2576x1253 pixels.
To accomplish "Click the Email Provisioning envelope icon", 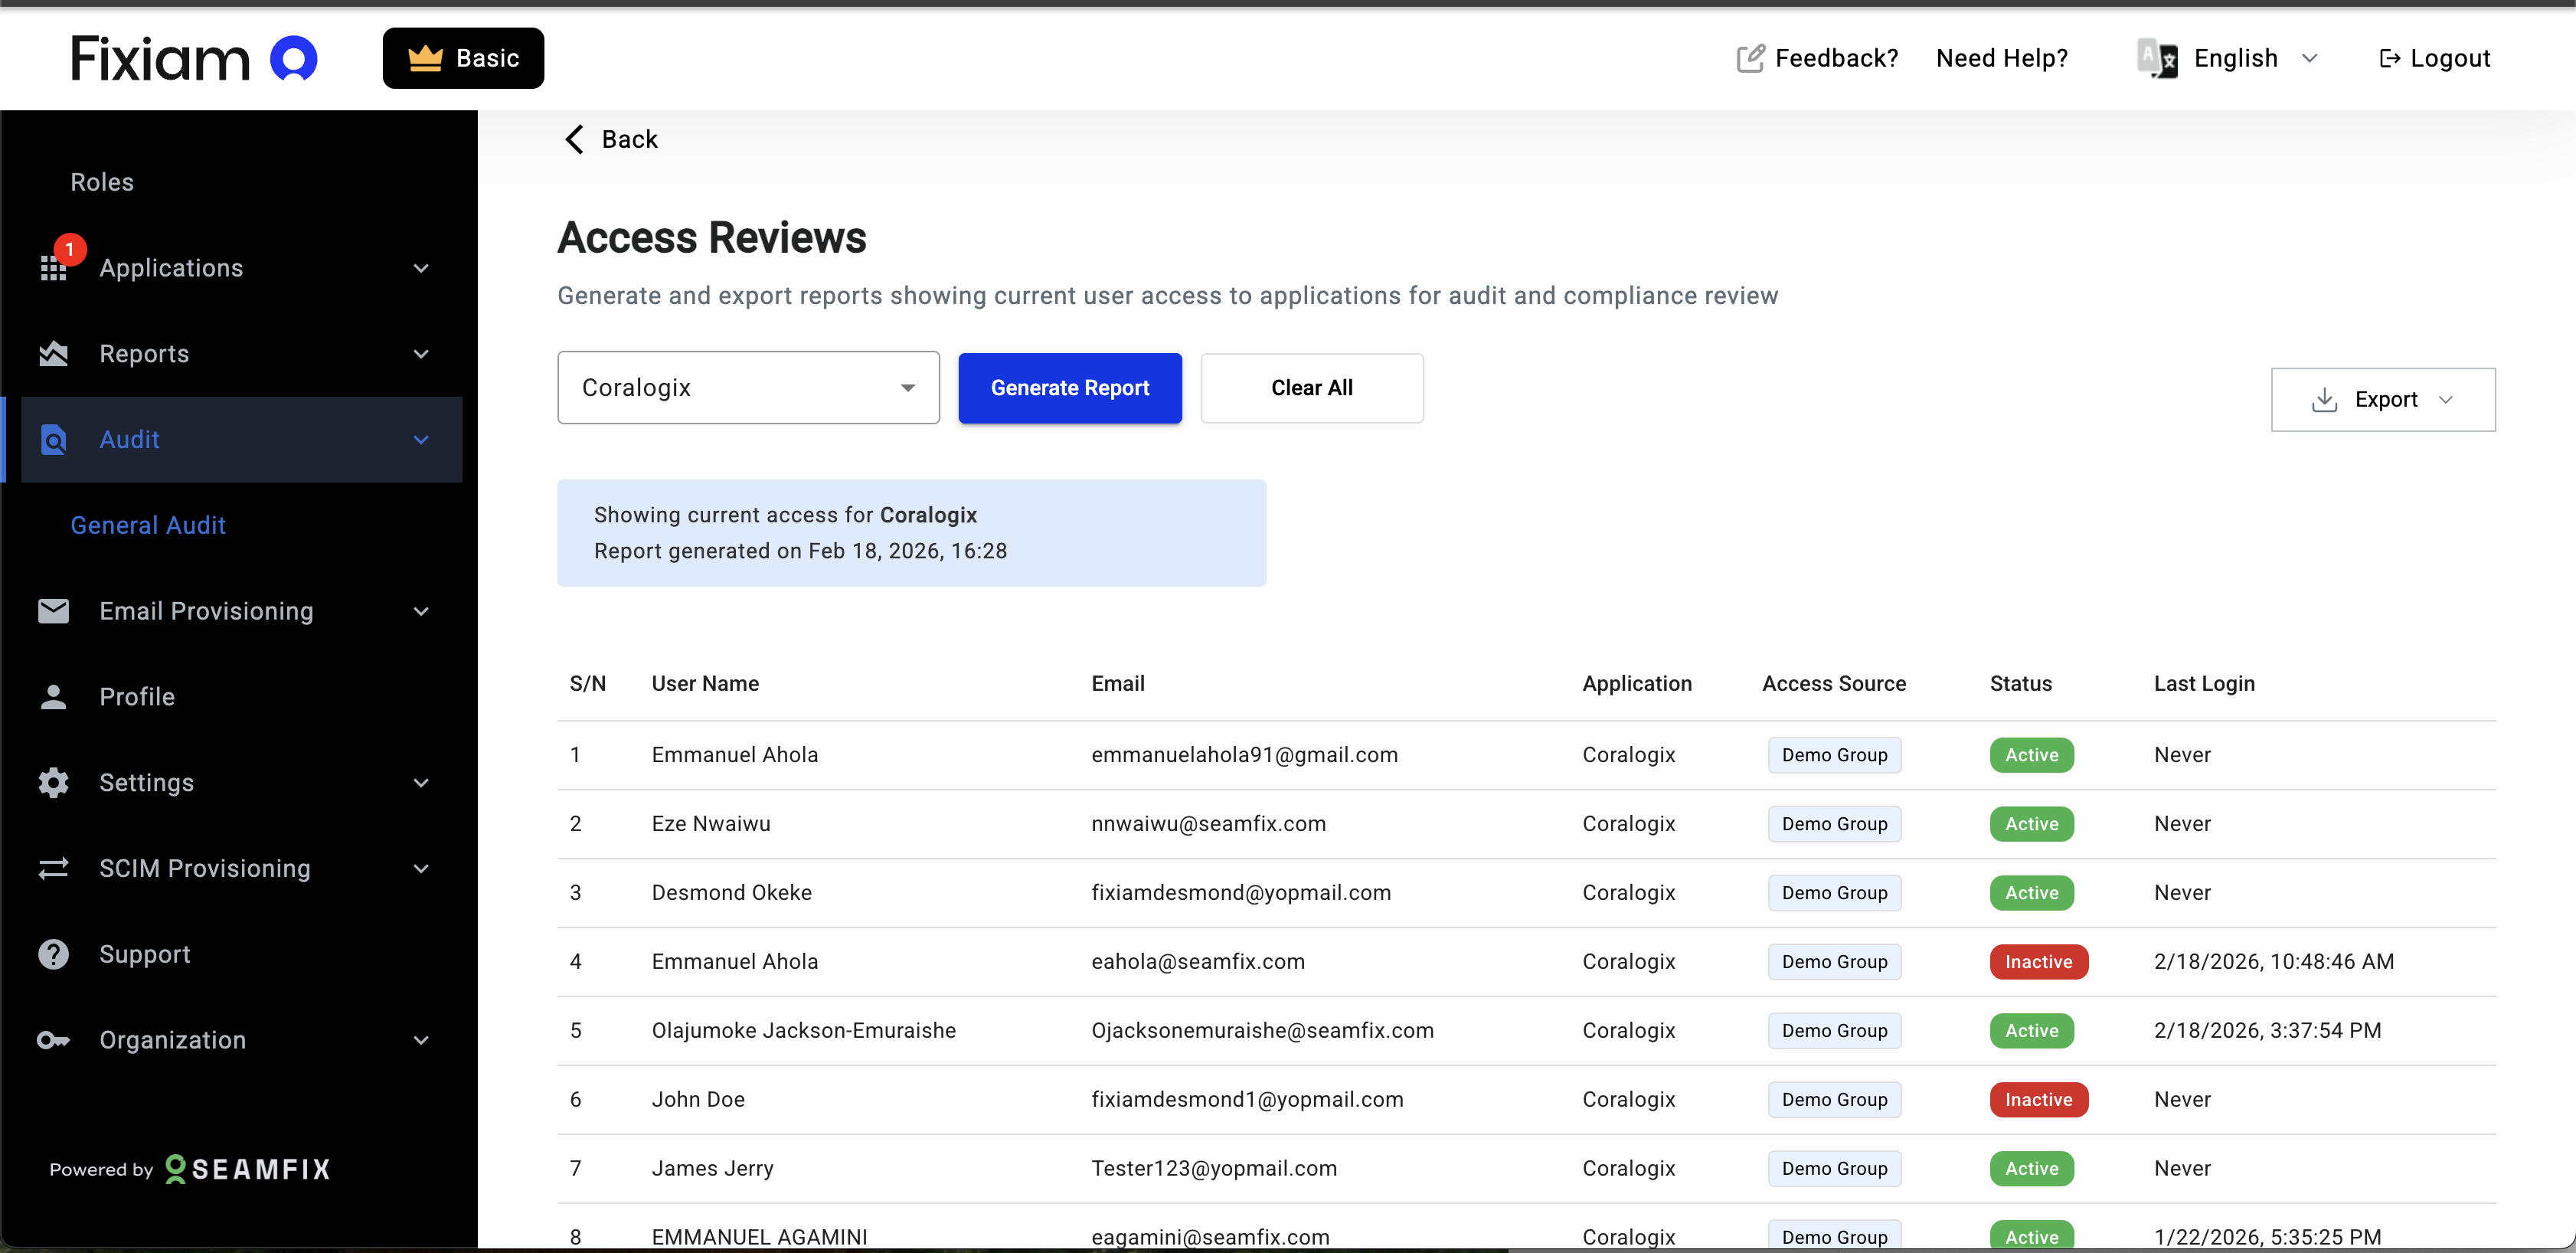I will coord(53,611).
